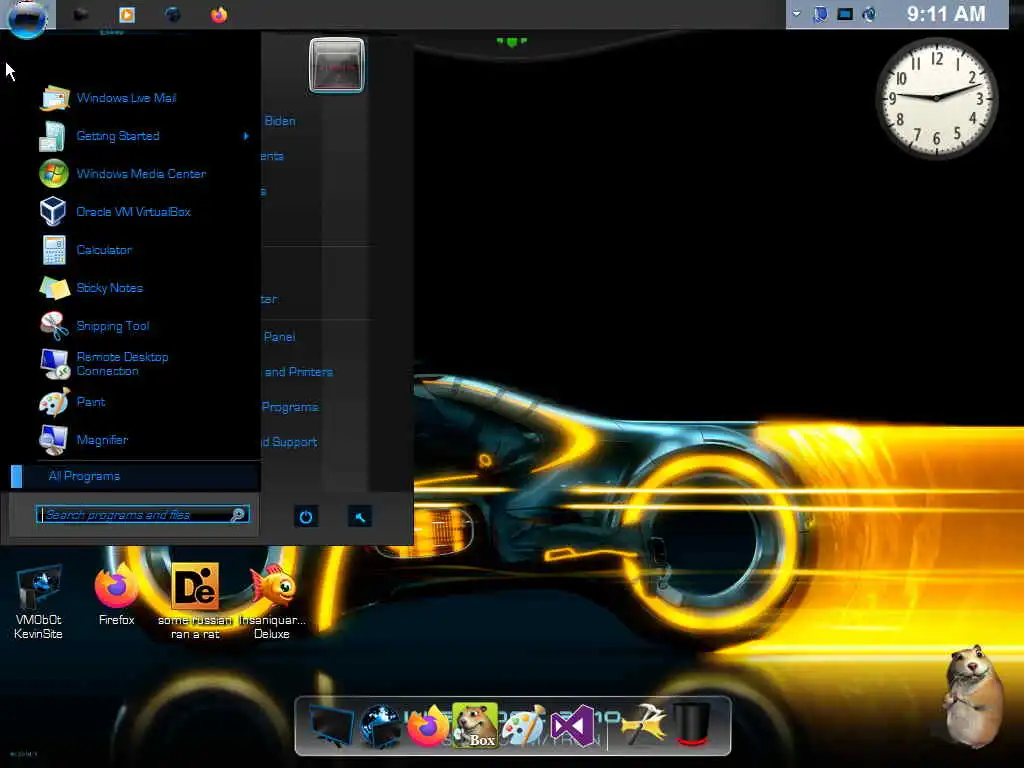Launch Oracle VM VirtualBox
The height and width of the screenshot is (768, 1024).
point(136,212)
